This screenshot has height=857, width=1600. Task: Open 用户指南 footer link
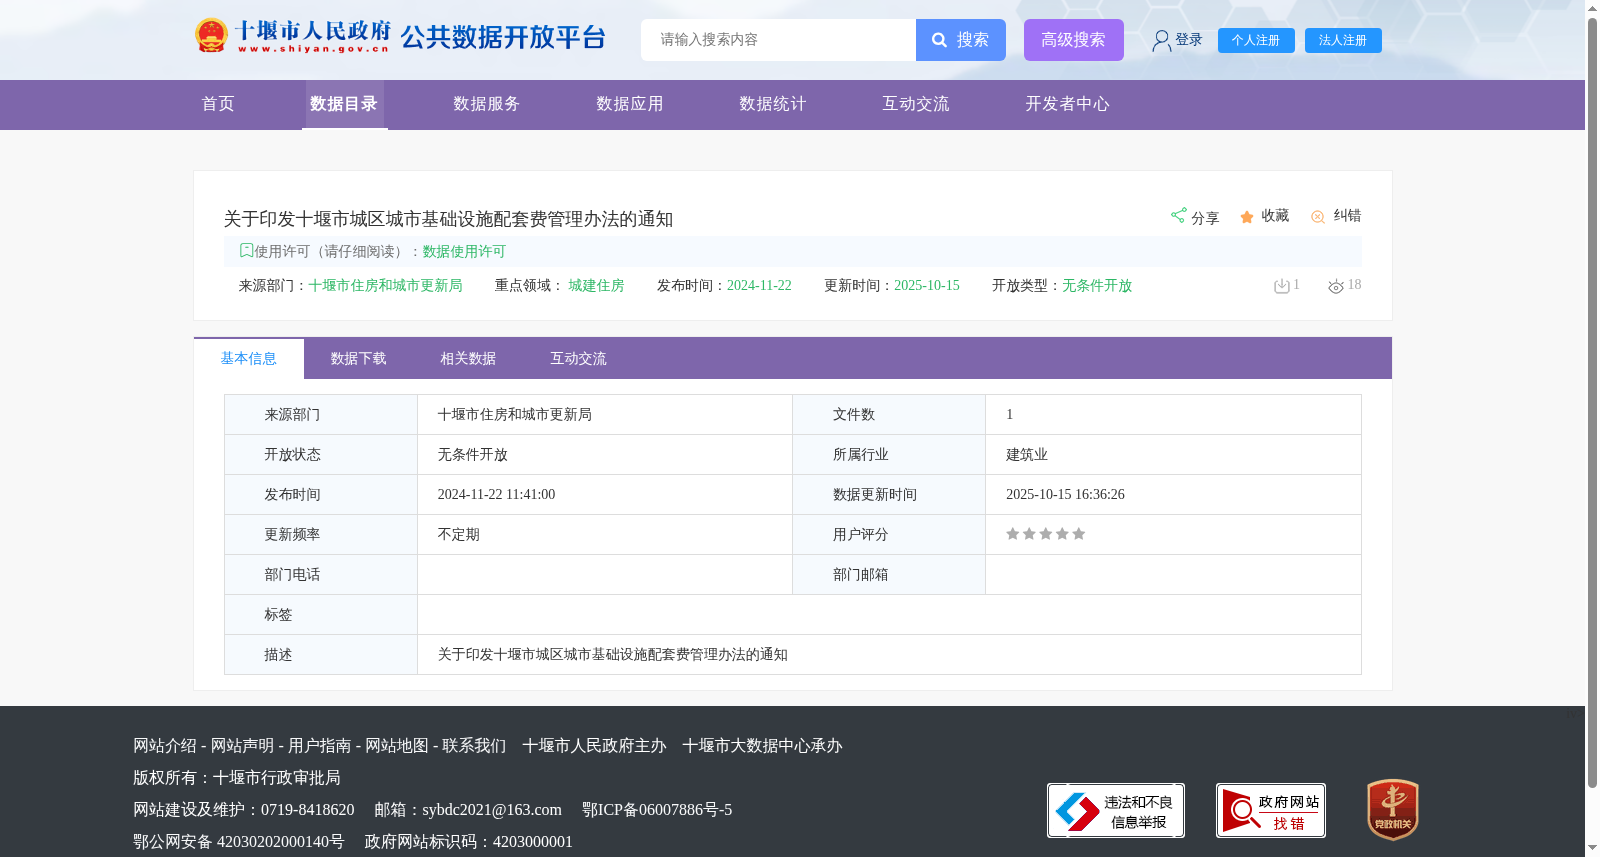(320, 746)
